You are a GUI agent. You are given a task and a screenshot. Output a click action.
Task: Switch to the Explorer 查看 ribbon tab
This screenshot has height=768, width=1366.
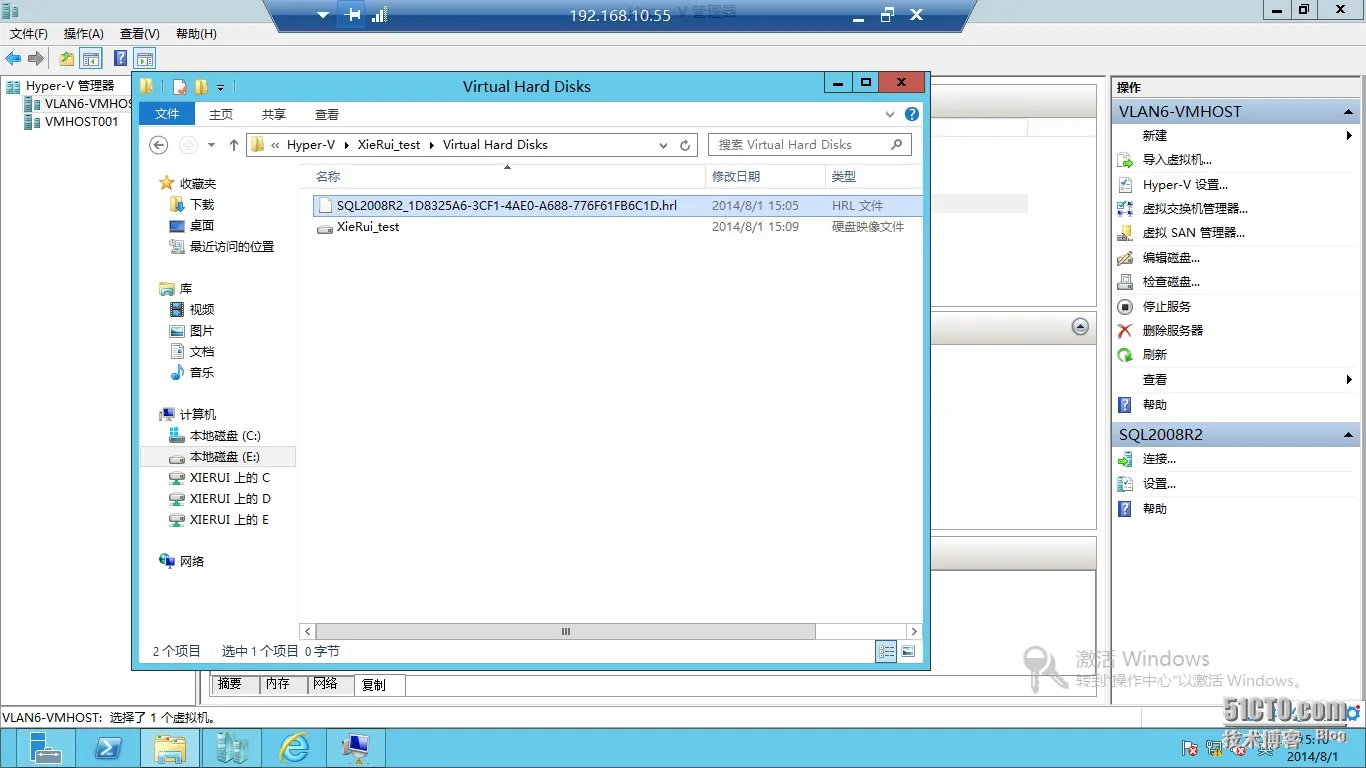(327, 114)
